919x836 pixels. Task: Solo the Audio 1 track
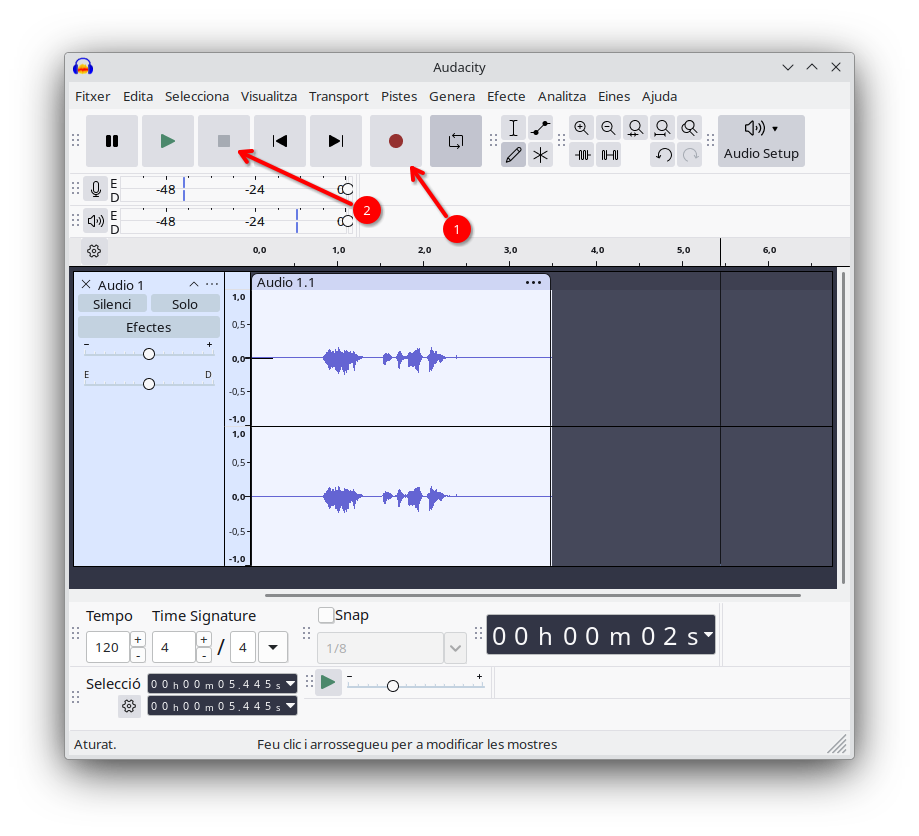pos(185,304)
